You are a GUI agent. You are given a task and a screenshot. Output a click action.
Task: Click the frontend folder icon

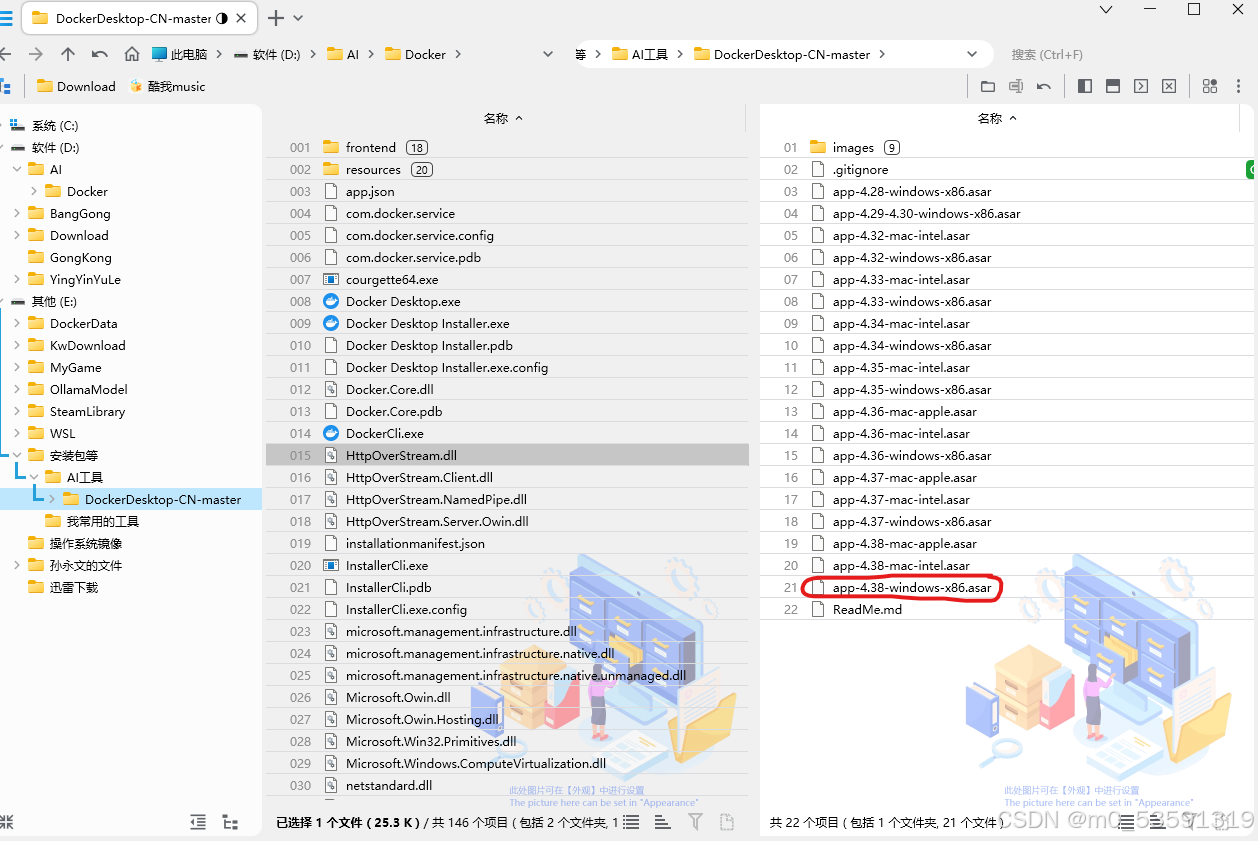[331, 147]
